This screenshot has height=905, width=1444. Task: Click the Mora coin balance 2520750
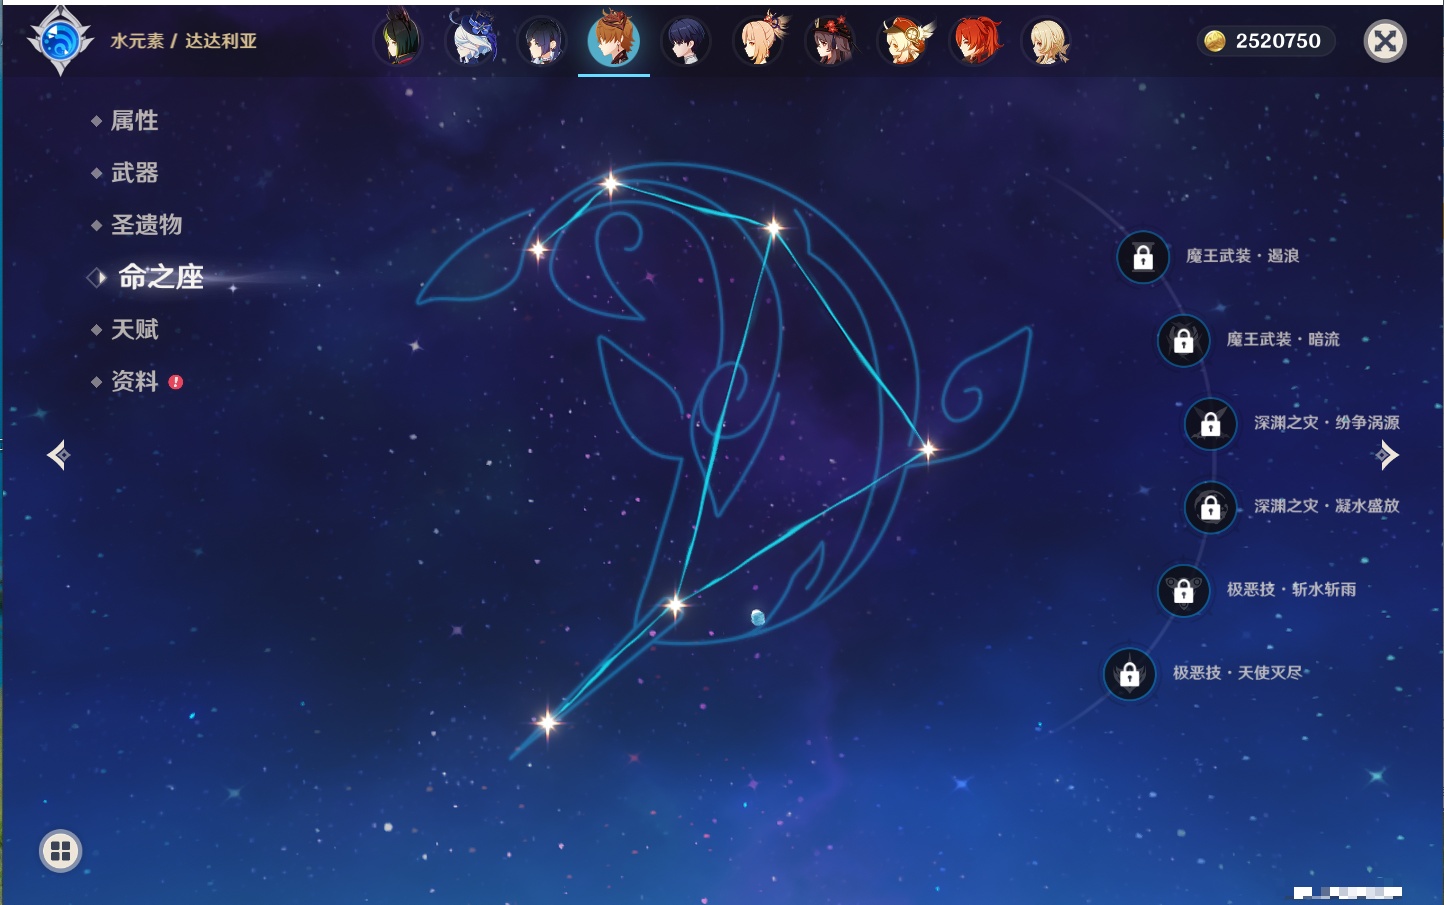[1266, 41]
